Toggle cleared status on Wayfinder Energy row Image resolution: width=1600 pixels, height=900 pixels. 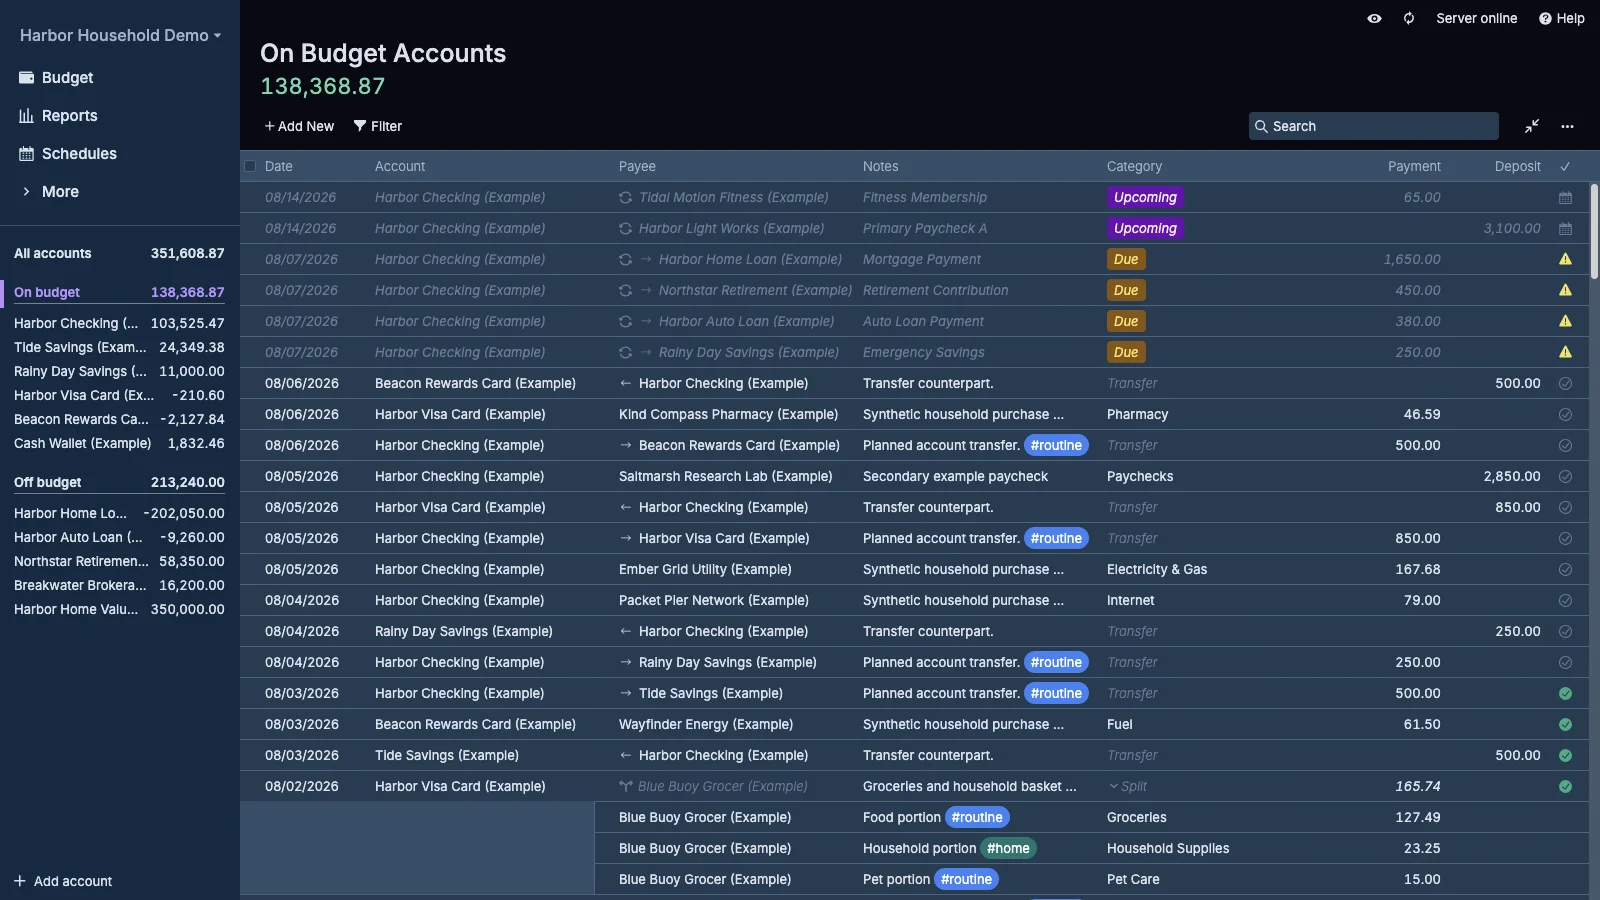(1565, 725)
